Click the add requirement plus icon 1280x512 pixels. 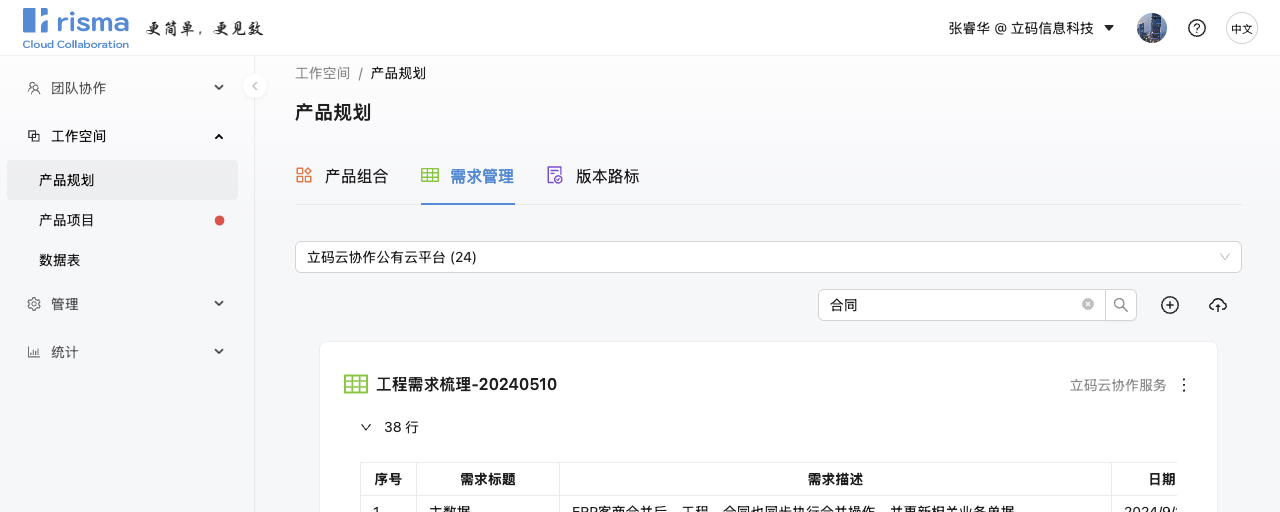click(1170, 305)
